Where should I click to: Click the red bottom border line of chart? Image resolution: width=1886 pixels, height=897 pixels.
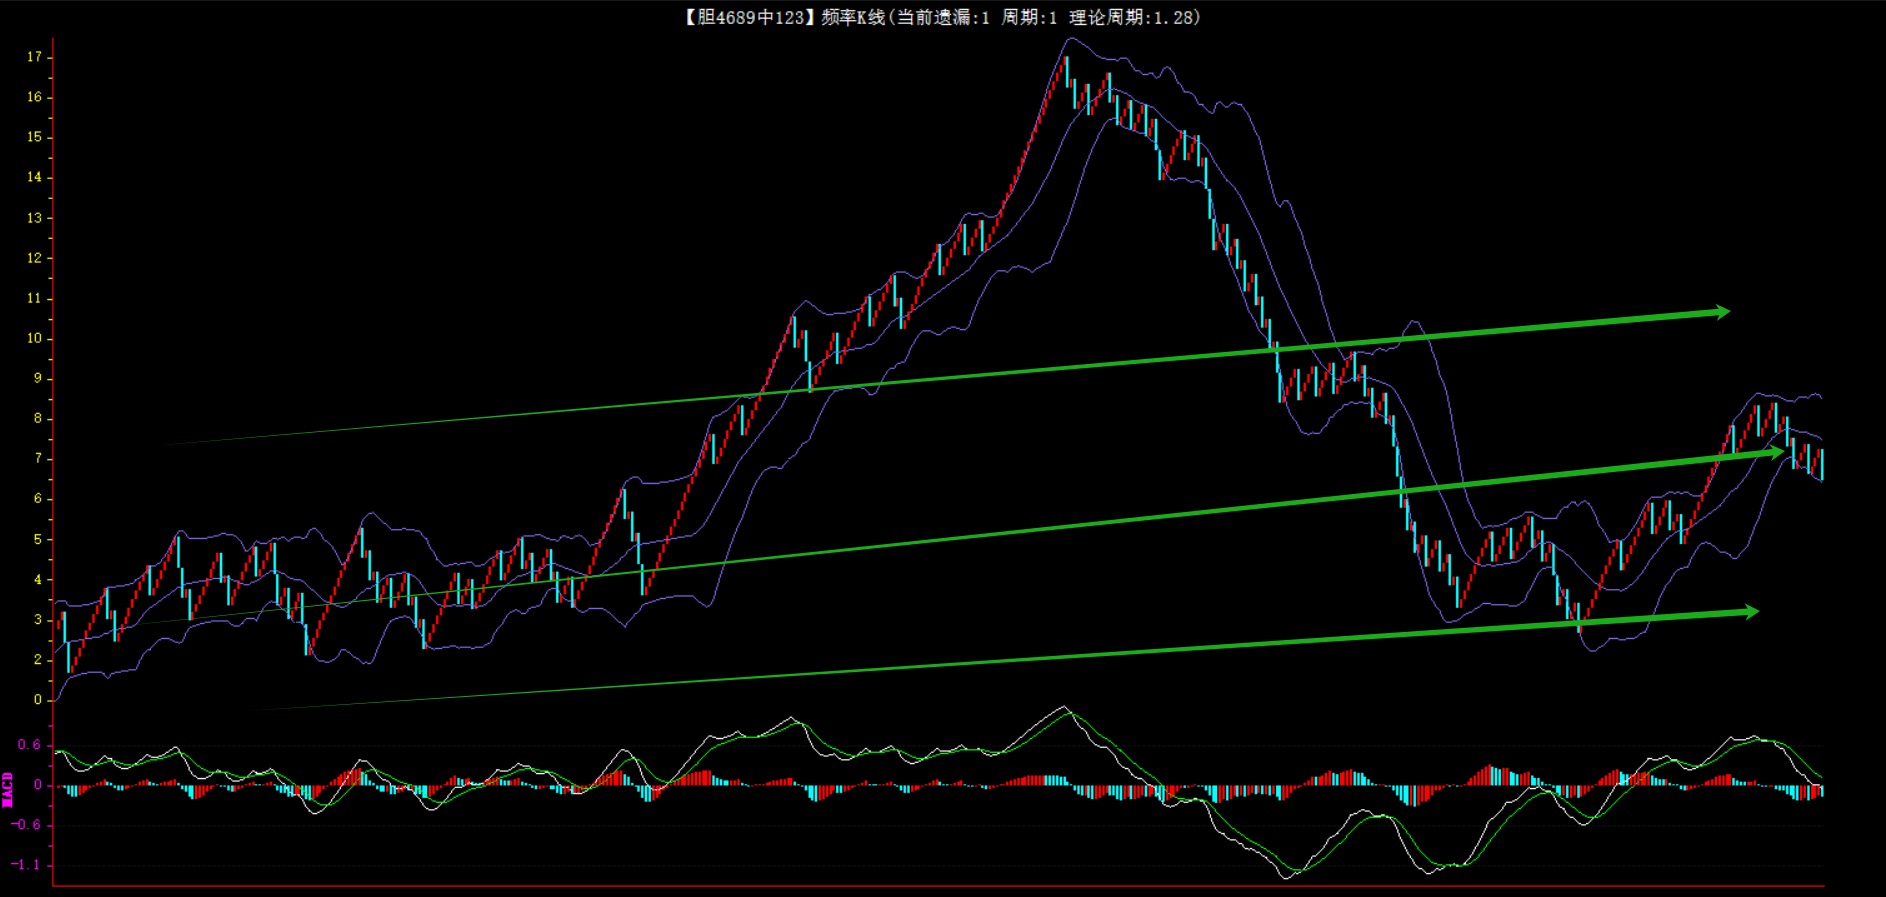click(x=938, y=886)
